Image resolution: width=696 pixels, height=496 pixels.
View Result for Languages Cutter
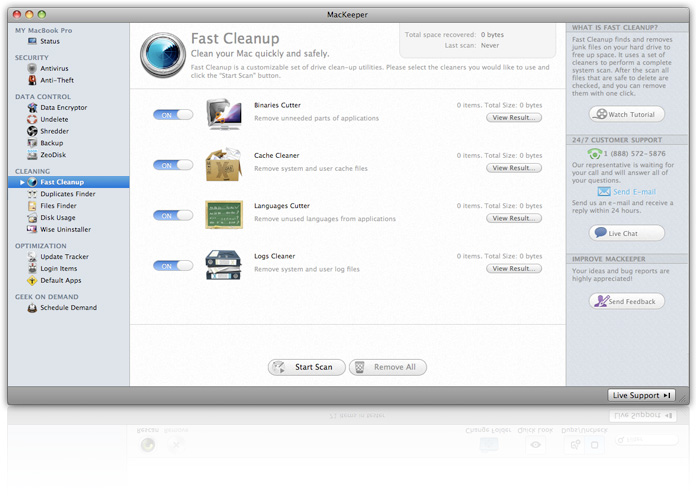pyautogui.click(x=514, y=218)
